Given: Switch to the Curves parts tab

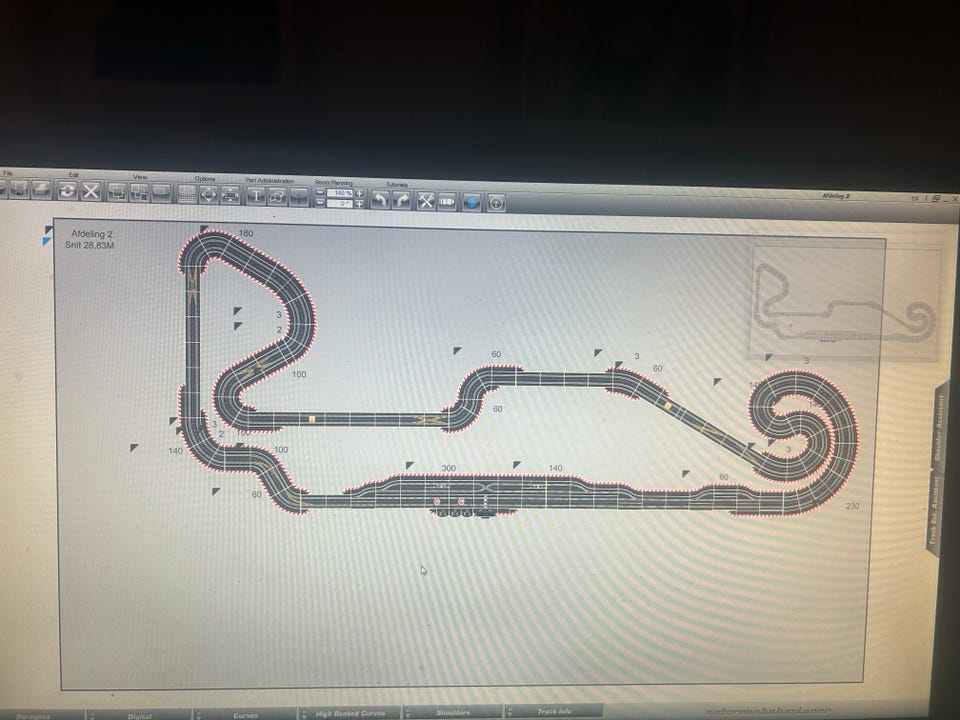Looking at the screenshot, I should click(246, 714).
